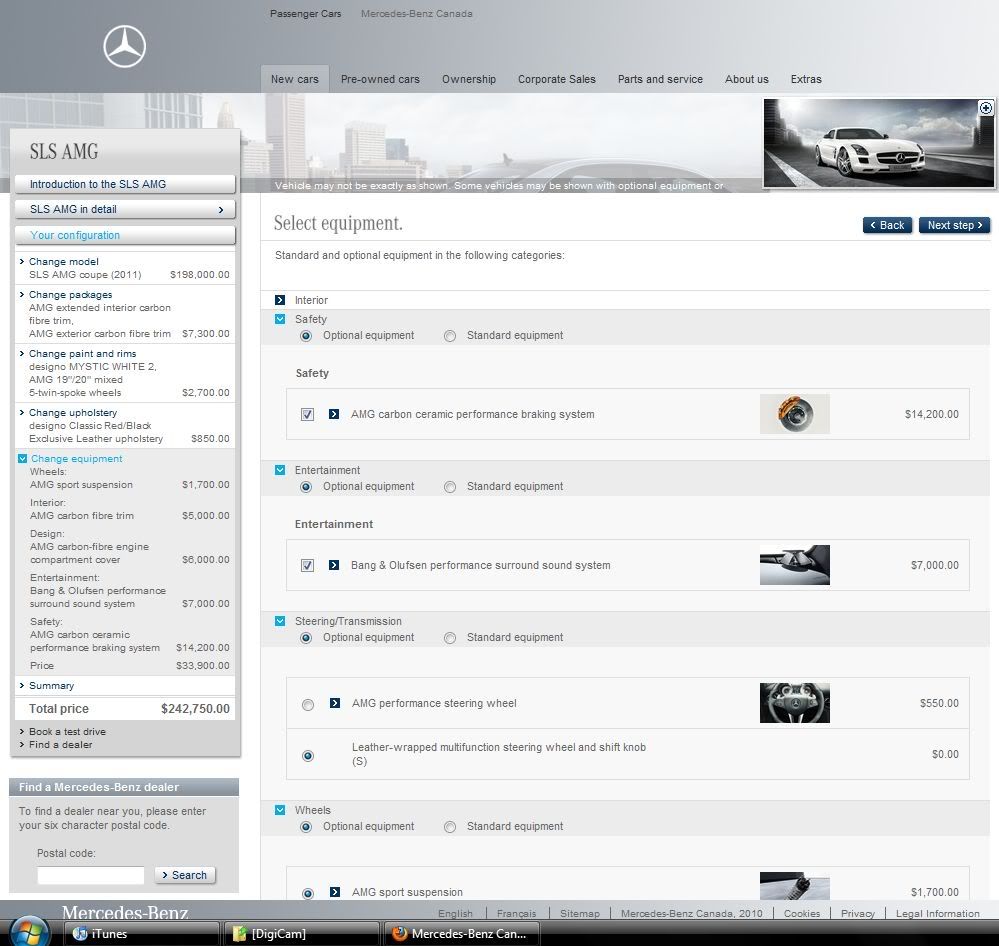Open Change model in configuration sidebar
Screen dimensions: 999x946
click(64, 261)
